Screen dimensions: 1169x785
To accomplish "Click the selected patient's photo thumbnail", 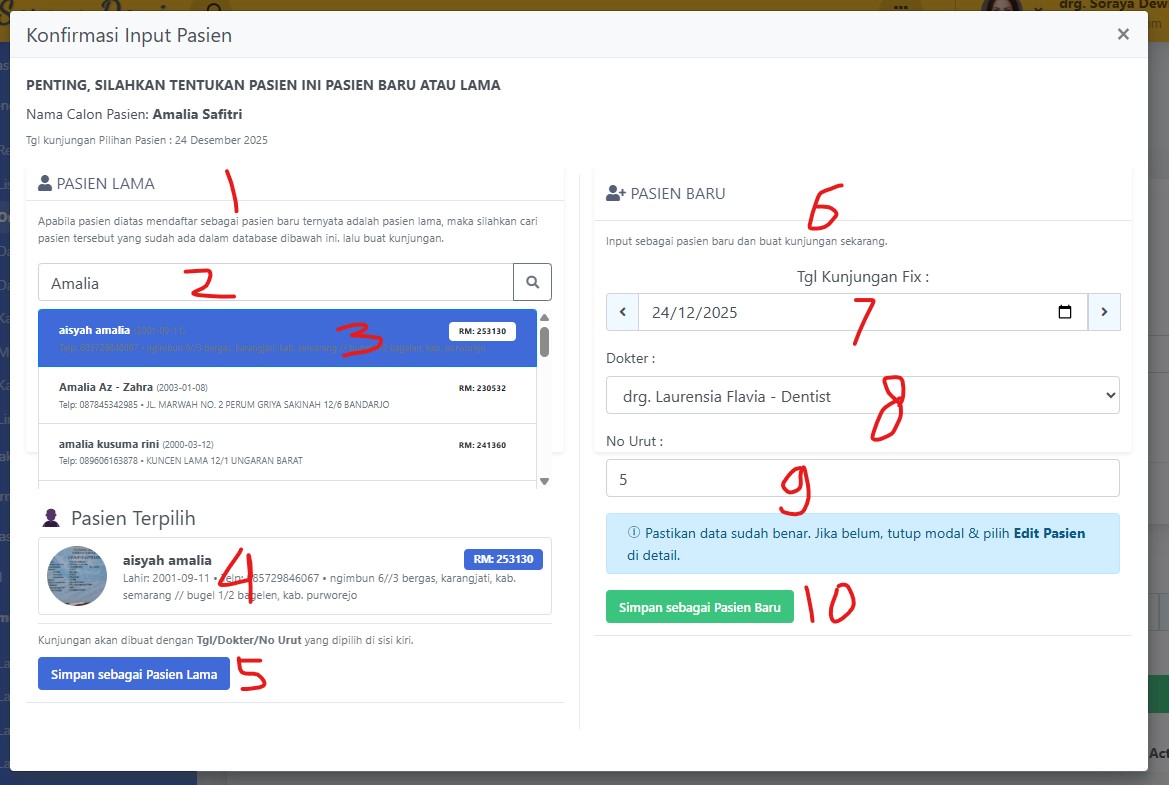I will click(x=77, y=576).
